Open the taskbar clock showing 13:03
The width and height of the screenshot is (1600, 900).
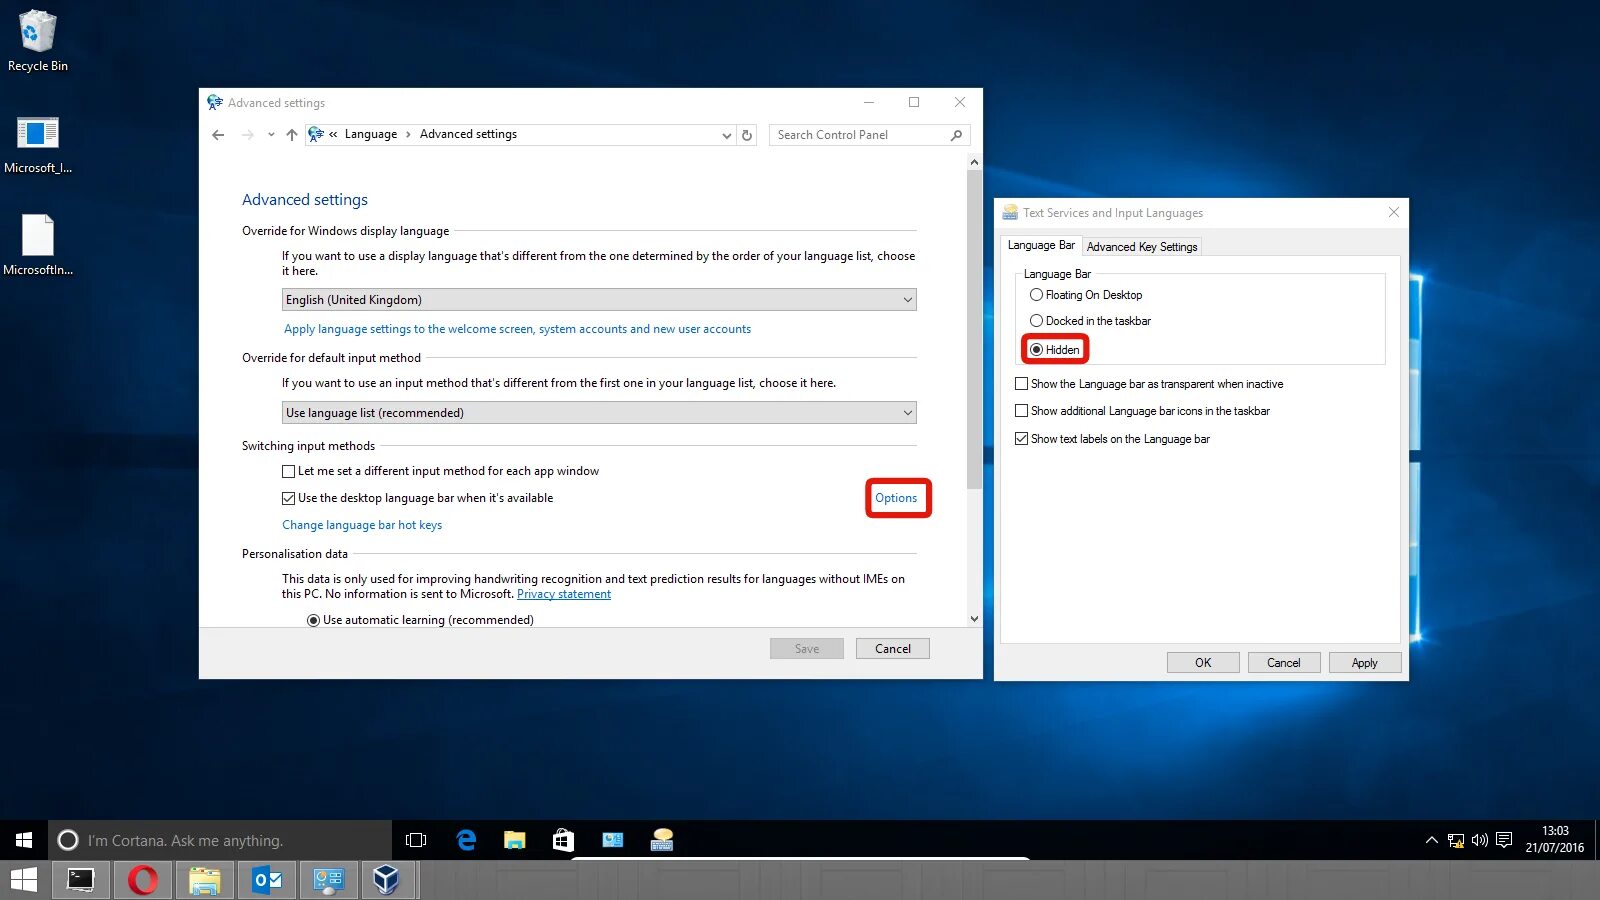[1555, 840]
